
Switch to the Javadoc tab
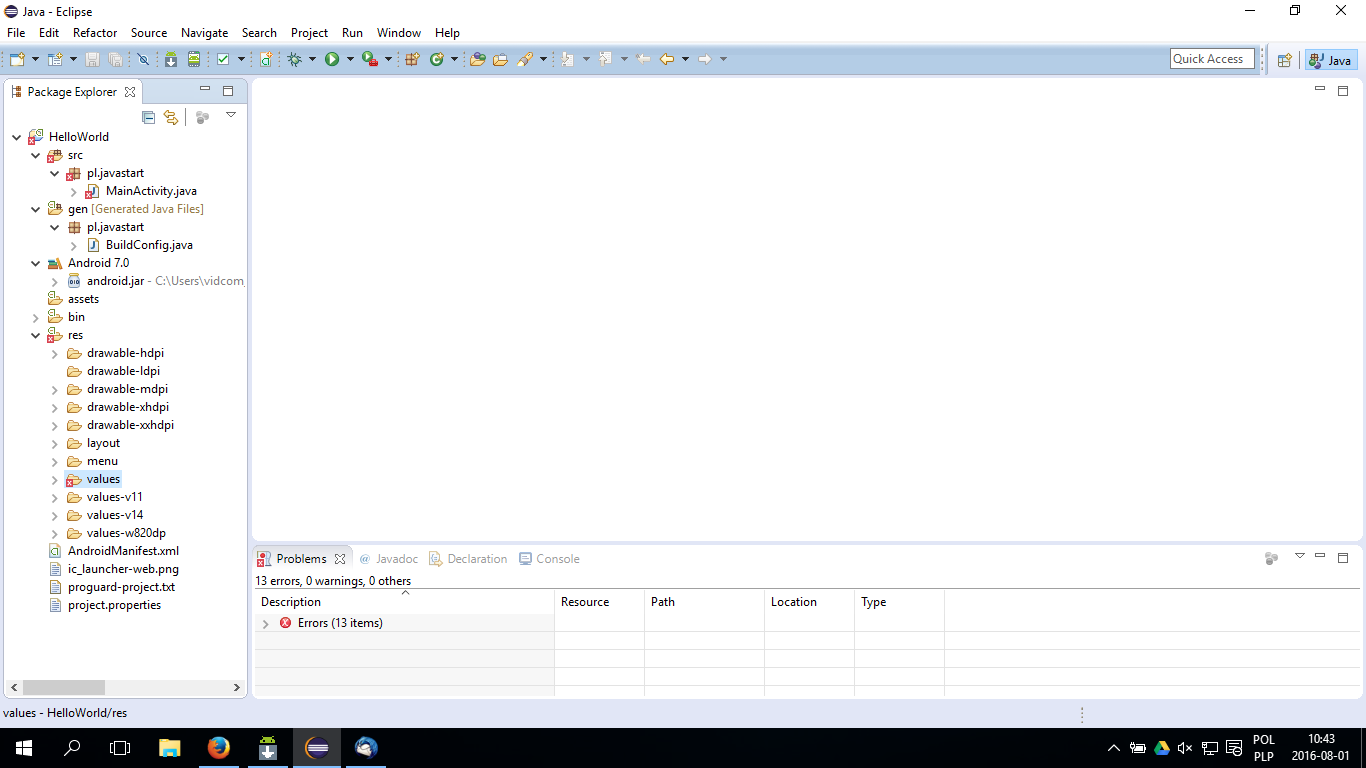(388, 559)
